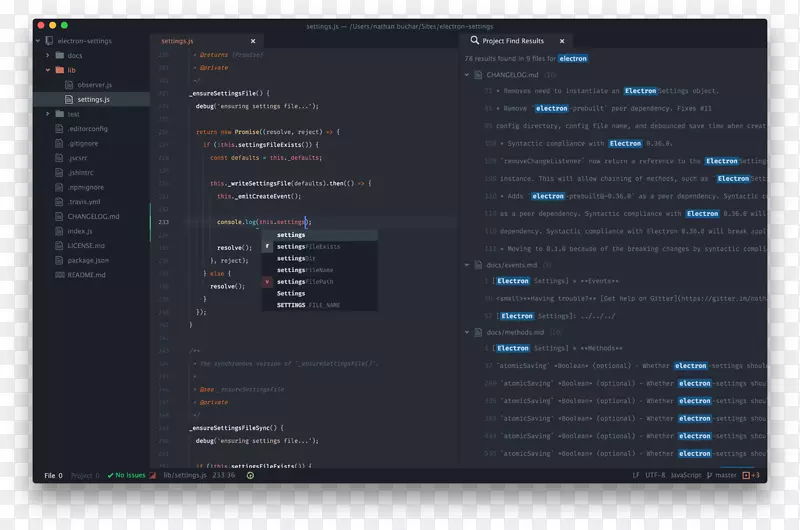The width and height of the screenshot is (800, 530).
Task: Click the circular icon after cursor position in status bar
Action: (250, 475)
